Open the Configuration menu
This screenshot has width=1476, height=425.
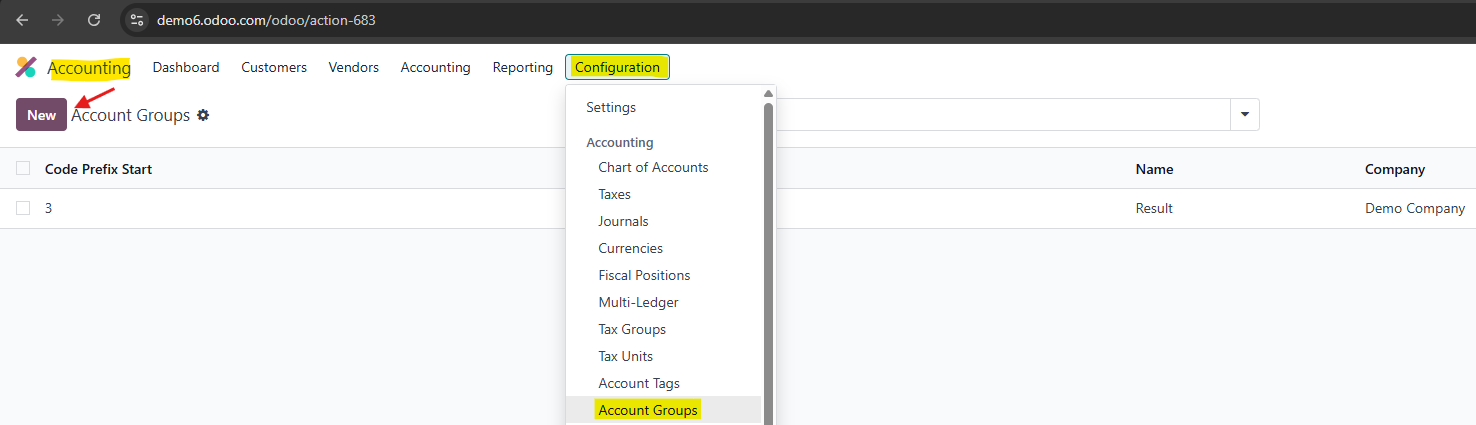pyautogui.click(x=617, y=67)
